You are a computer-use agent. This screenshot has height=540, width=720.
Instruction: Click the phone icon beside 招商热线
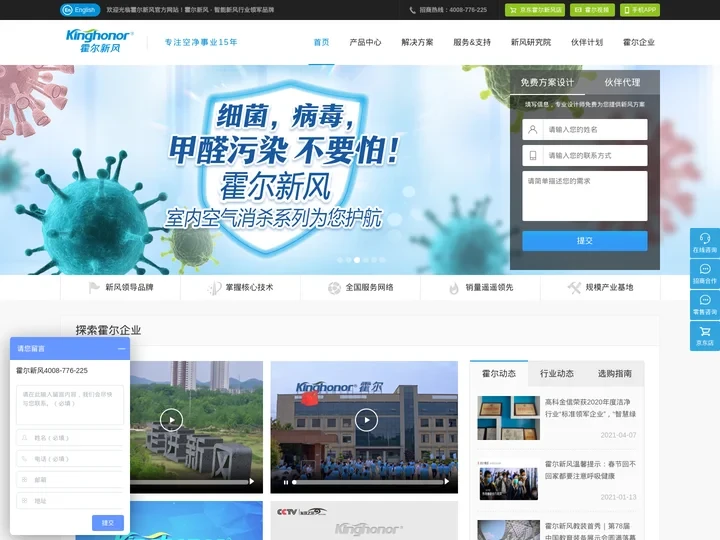point(412,10)
